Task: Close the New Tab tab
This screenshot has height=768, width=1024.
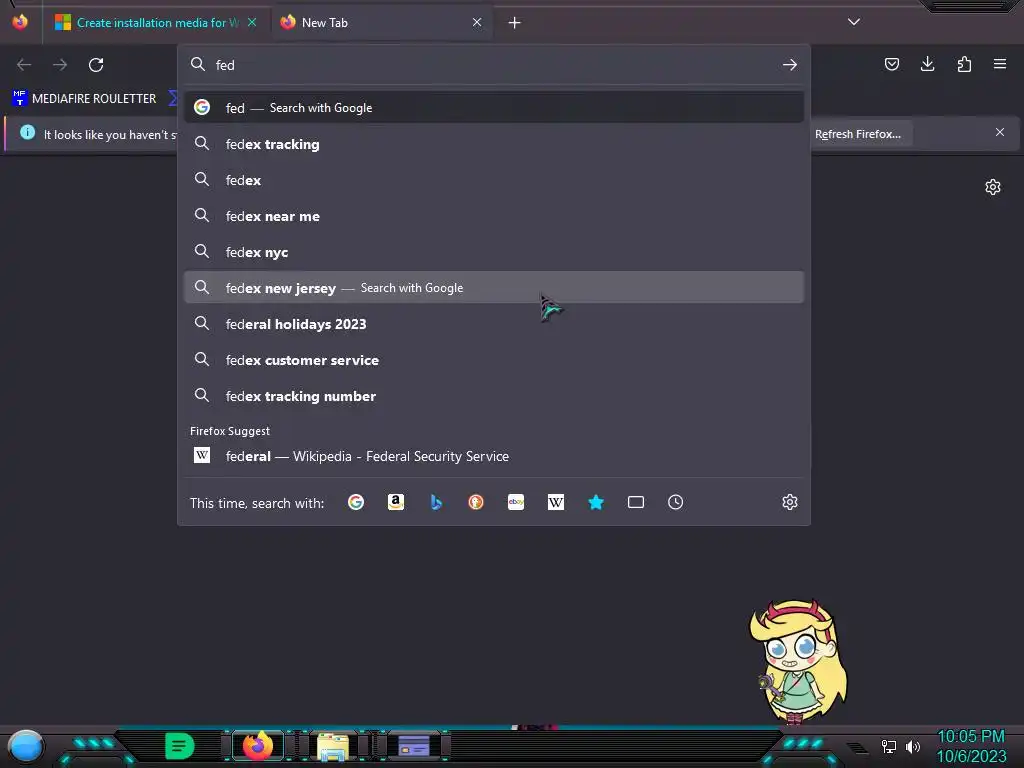Action: (477, 23)
